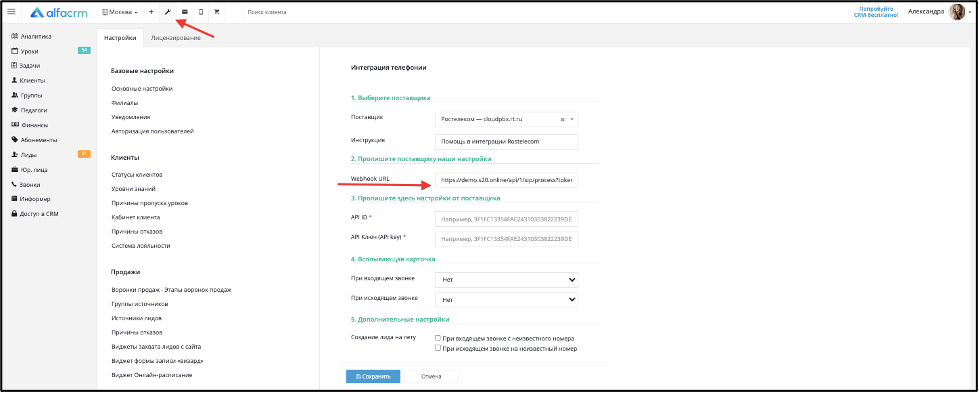
Task: Check При входящем звонке с неизвестного номера
Action: click(x=438, y=338)
